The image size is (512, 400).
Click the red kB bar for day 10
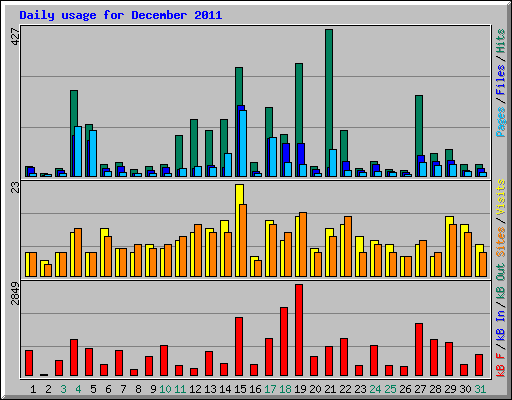tap(164, 361)
